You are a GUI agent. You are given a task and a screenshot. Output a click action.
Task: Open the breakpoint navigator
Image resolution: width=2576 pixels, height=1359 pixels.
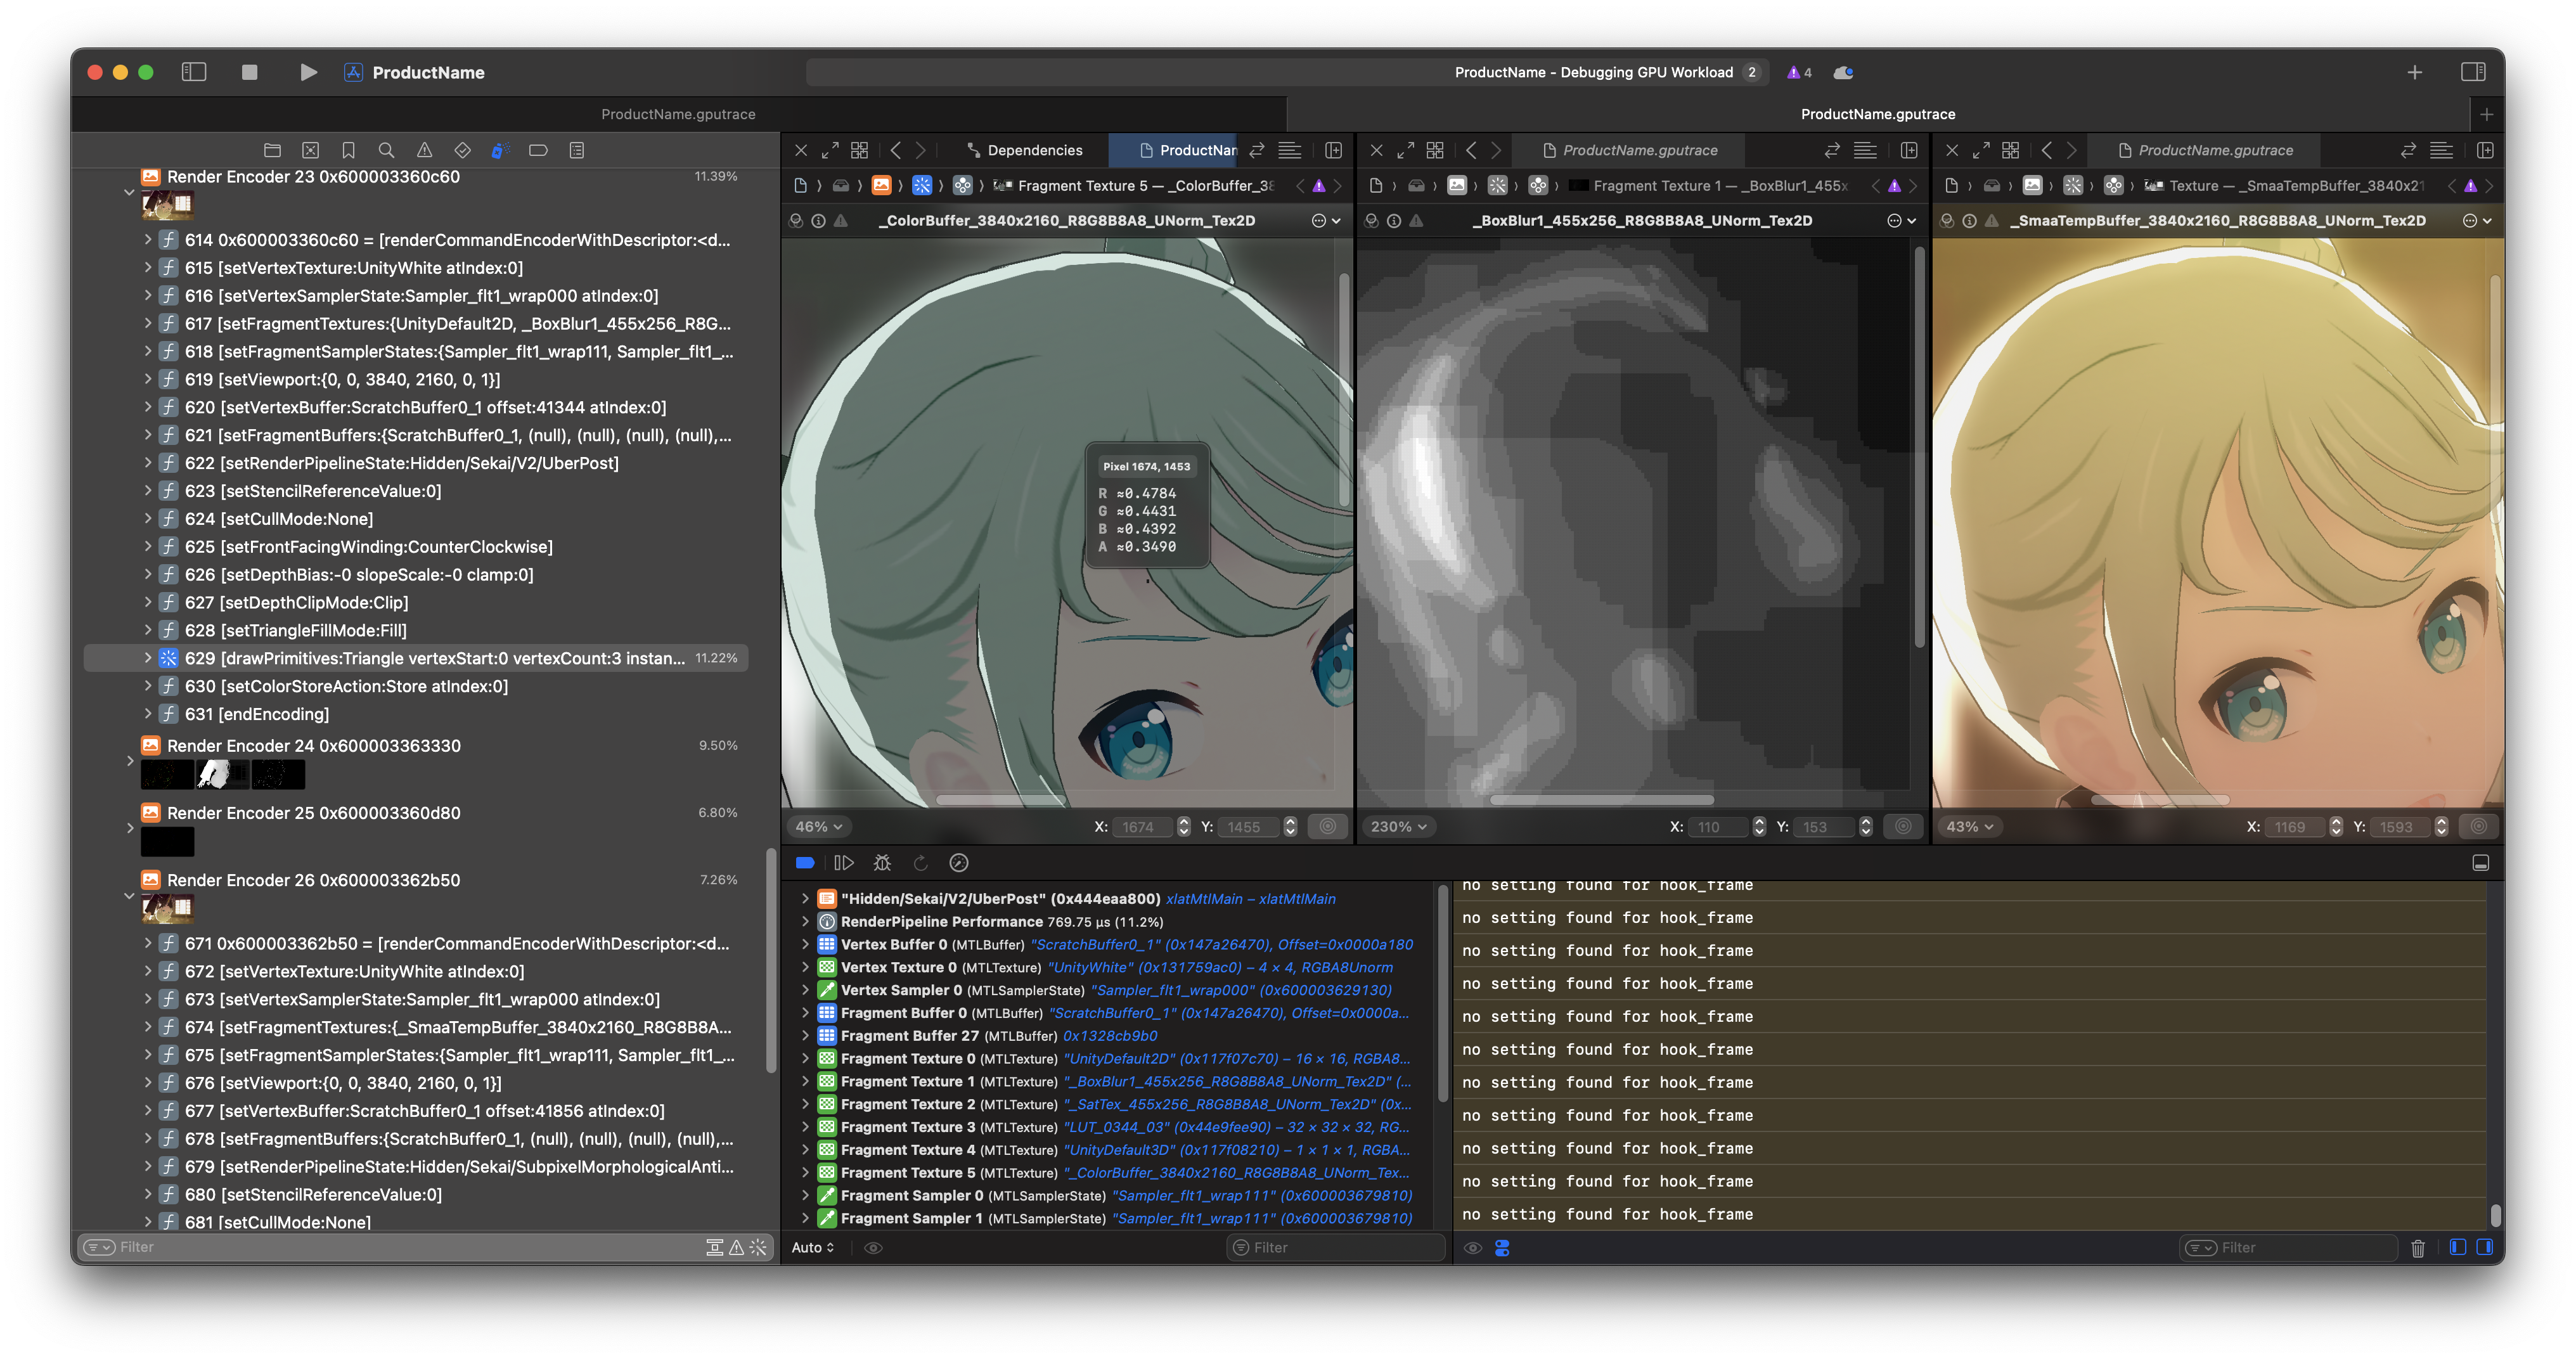point(538,150)
